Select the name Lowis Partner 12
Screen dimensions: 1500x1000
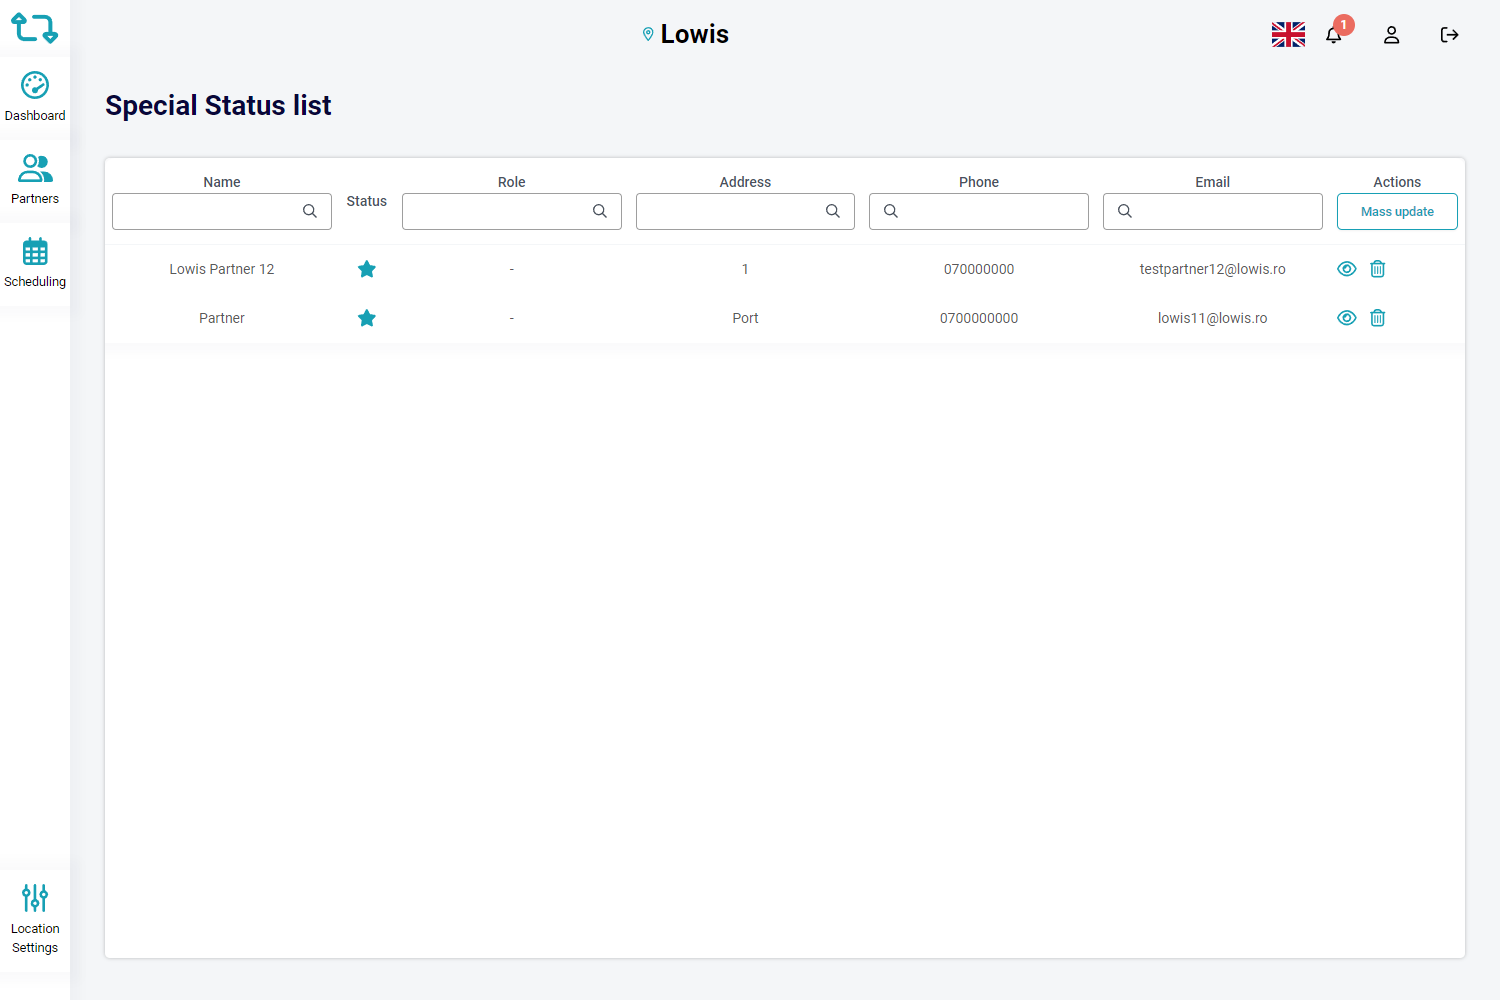pos(222,269)
